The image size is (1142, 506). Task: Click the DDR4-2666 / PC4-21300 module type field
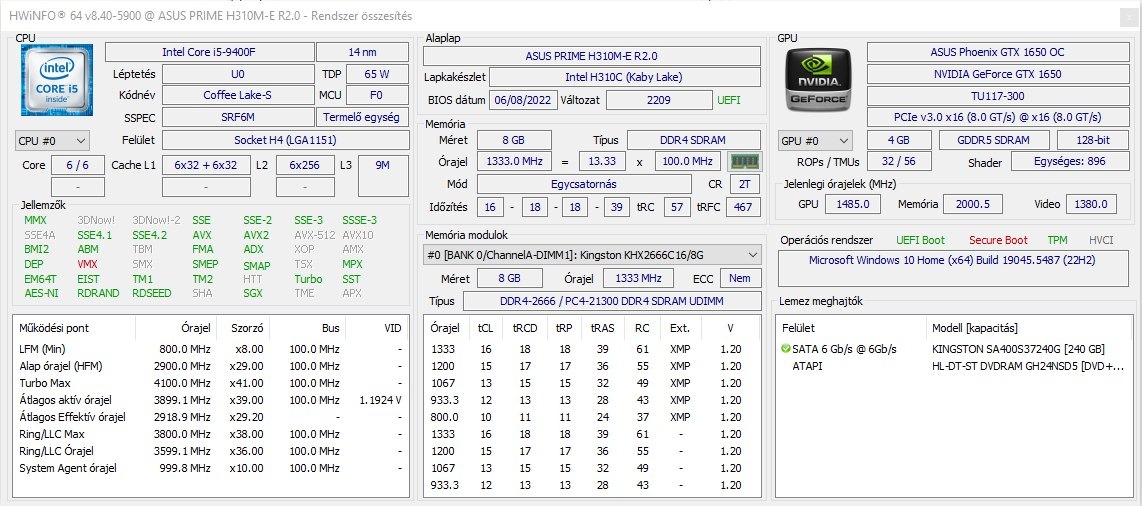coord(612,301)
